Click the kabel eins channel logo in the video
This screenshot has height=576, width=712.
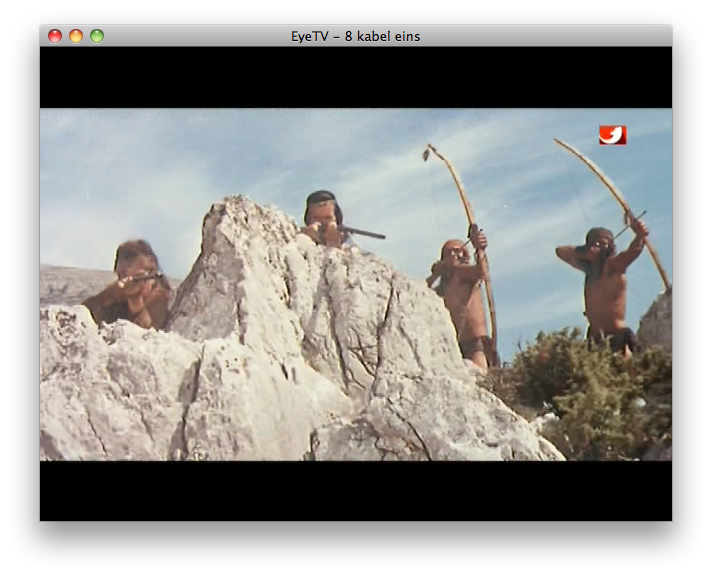click(613, 135)
